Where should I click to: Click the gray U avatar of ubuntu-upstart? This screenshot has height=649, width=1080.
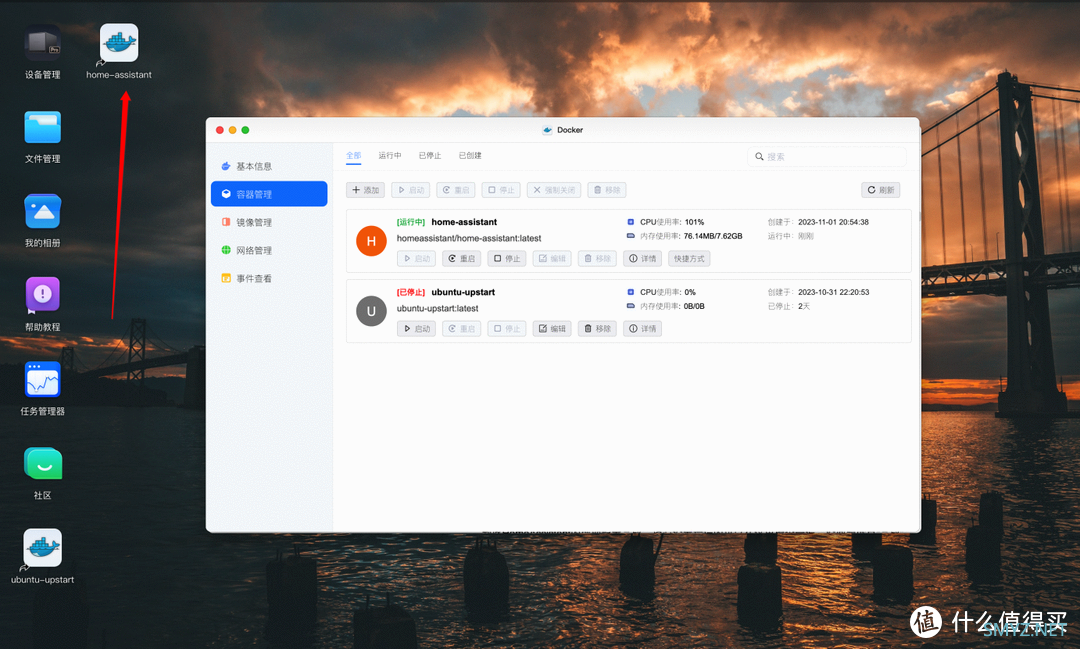(371, 311)
